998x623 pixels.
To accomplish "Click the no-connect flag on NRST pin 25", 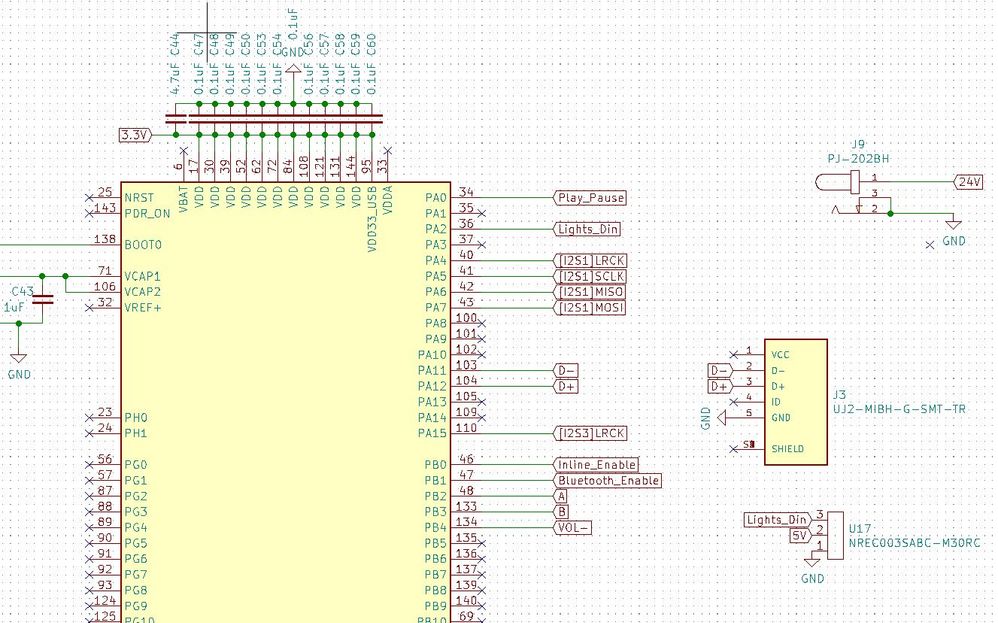I will click(x=89, y=198).
